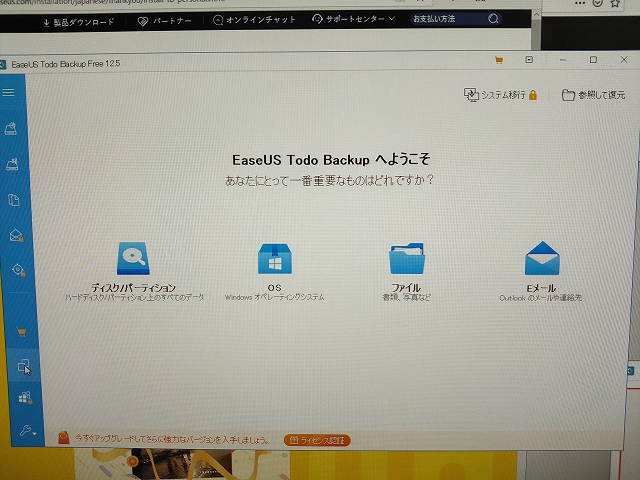The height and width of the screenshot is (480, 640).
Task: Click the 書類、写真など description text
Action: (407, 298)
